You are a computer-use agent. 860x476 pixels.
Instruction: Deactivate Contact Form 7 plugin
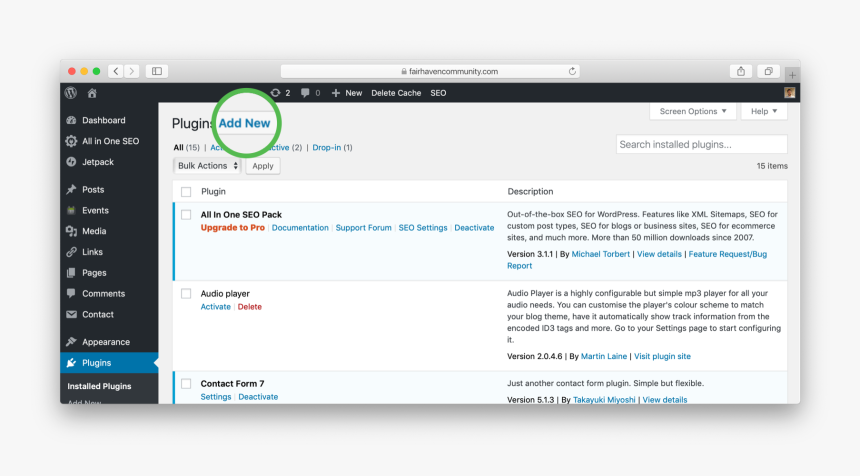(x=258, y=396)
